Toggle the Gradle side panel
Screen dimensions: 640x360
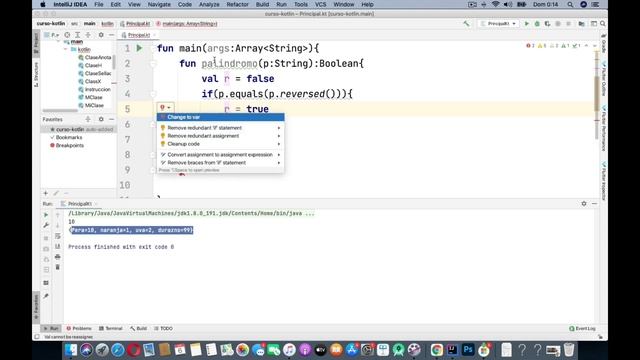604,44
